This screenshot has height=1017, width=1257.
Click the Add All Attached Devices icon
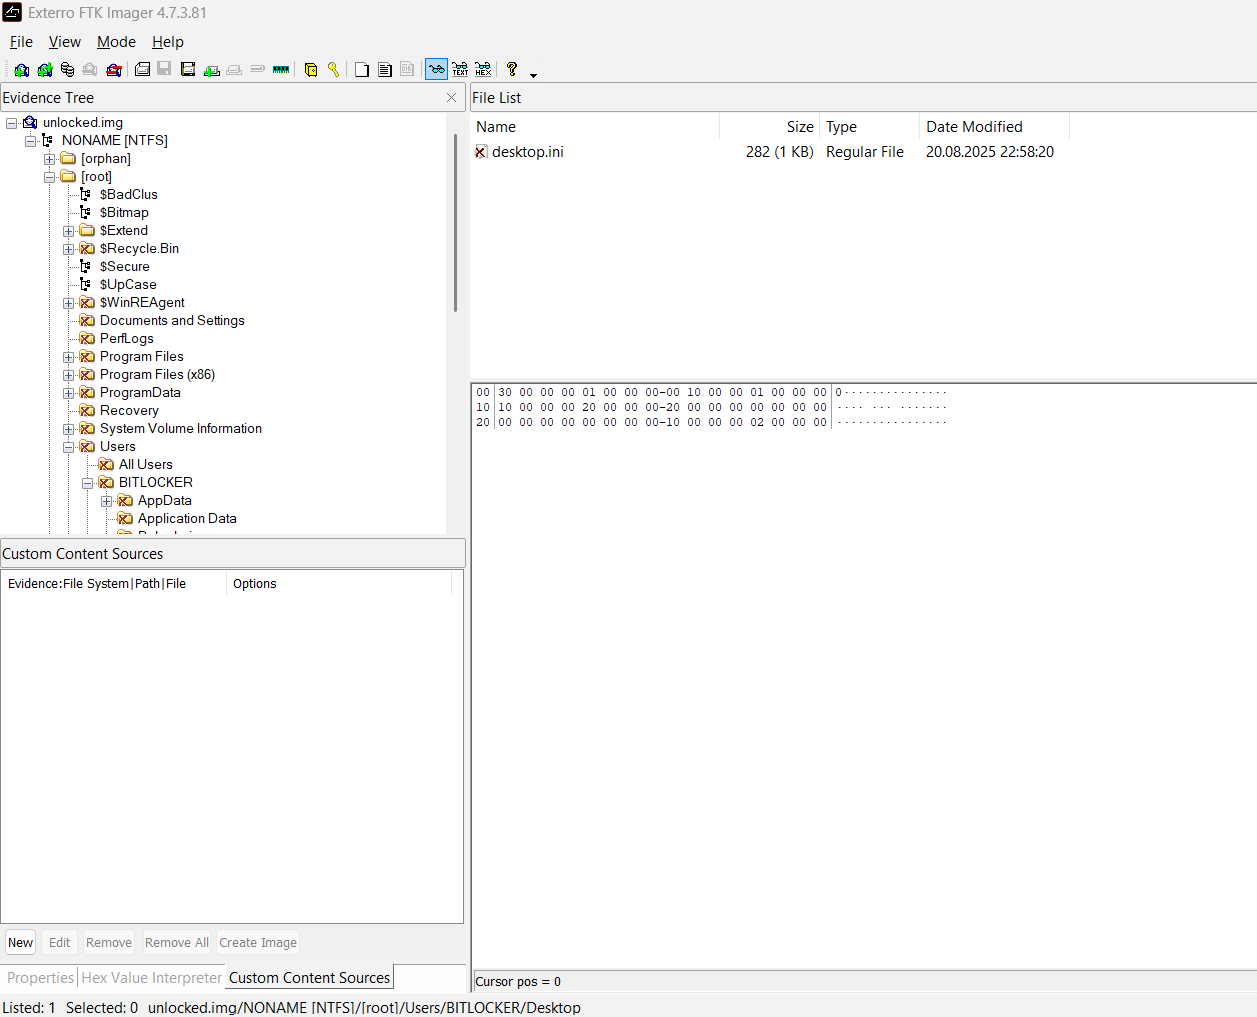coord(45,70)
